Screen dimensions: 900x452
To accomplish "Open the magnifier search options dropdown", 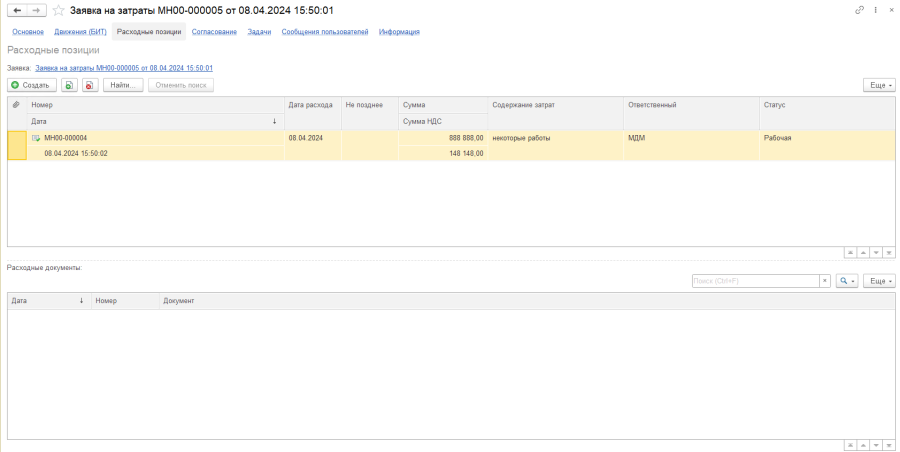I will click(x=847, y=282).
